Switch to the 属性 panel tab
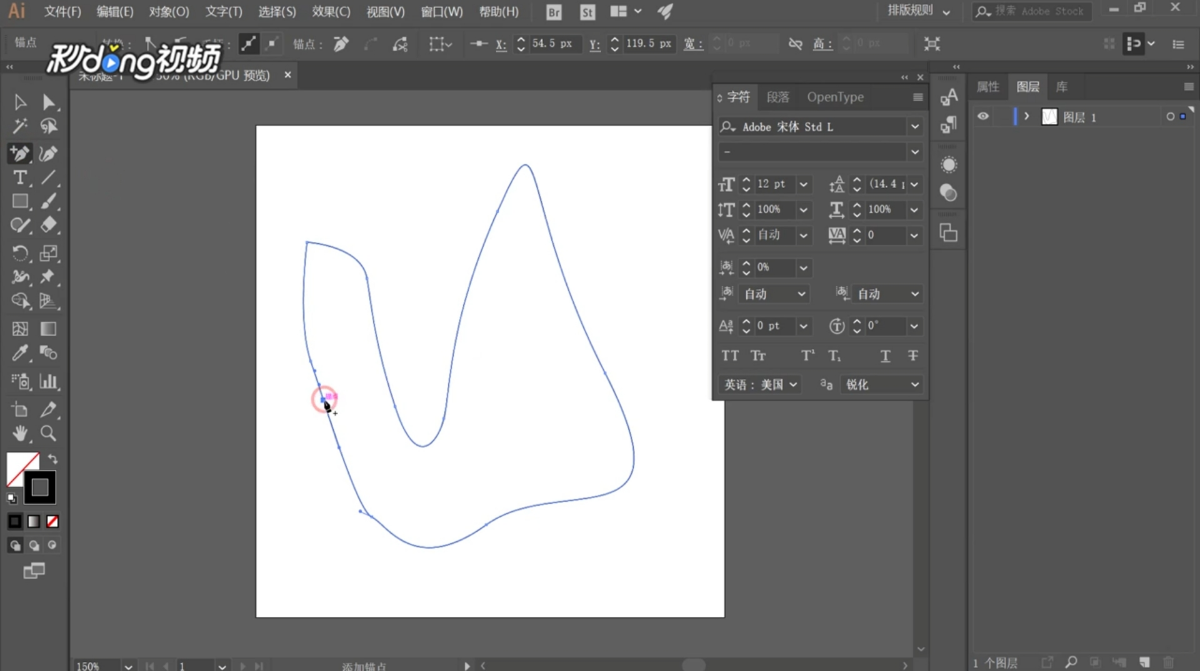The width and height of the screenshot is (1200, 671). pyautogui.click(x=987, y=87)
